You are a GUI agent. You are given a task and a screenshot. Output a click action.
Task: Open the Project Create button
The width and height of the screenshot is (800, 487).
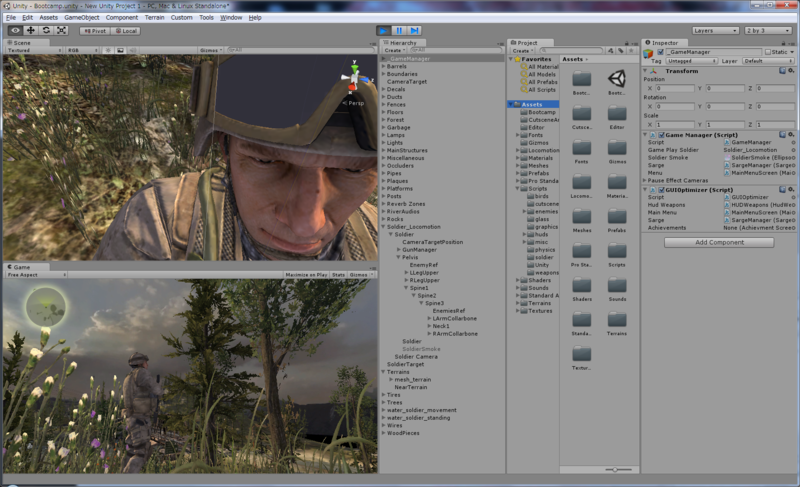(522, 50)
